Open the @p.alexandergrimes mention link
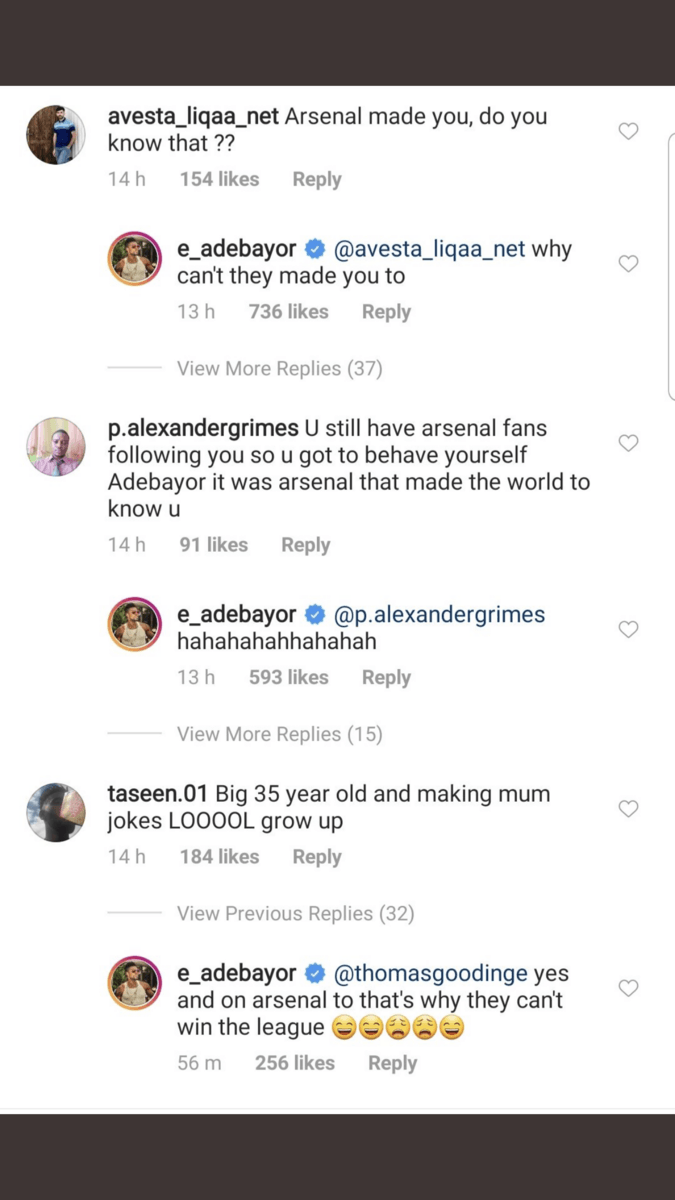This screenshot has width=675, height=1200. (x=439, y=614)
